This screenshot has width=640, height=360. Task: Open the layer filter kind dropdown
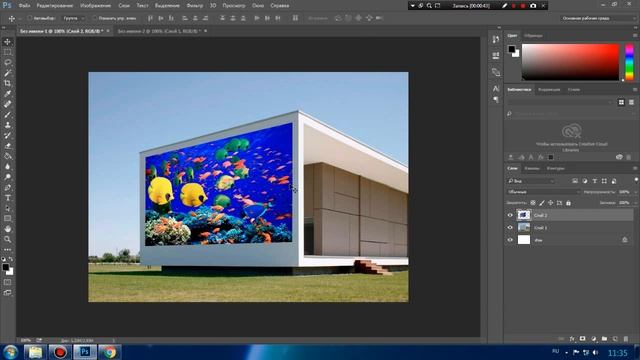(x=531, y=181)
